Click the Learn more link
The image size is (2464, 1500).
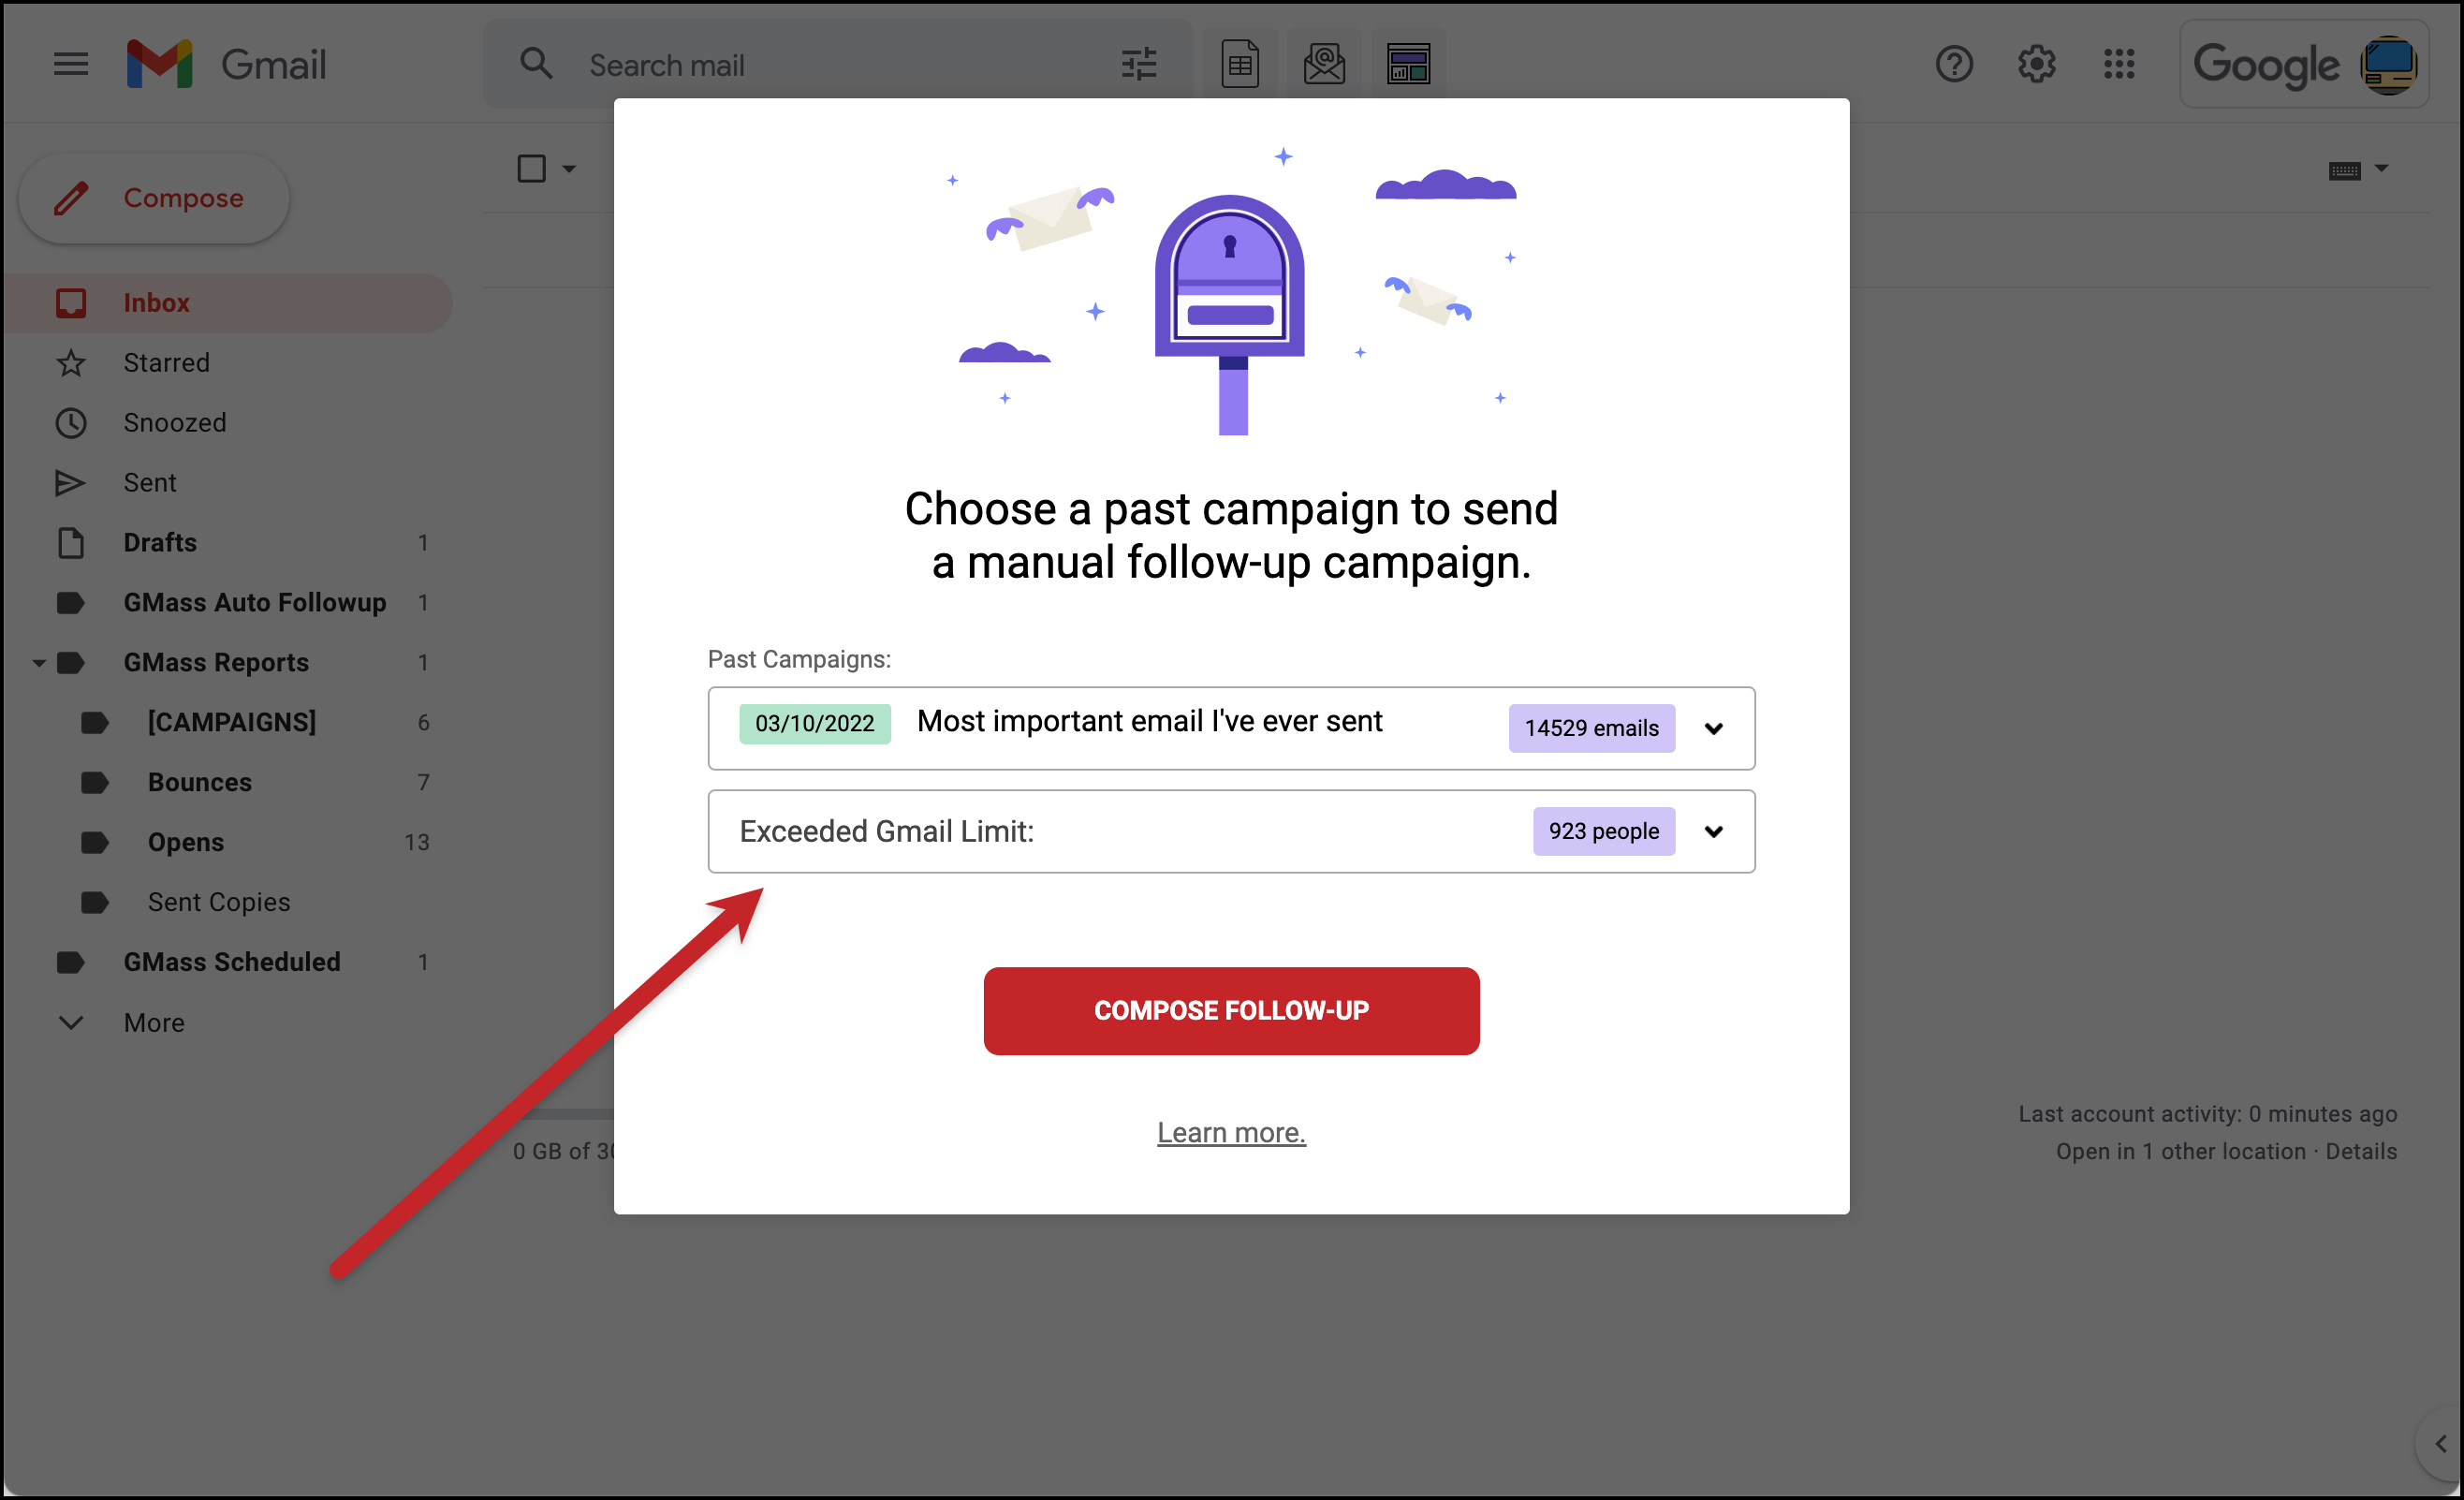1230,1130
